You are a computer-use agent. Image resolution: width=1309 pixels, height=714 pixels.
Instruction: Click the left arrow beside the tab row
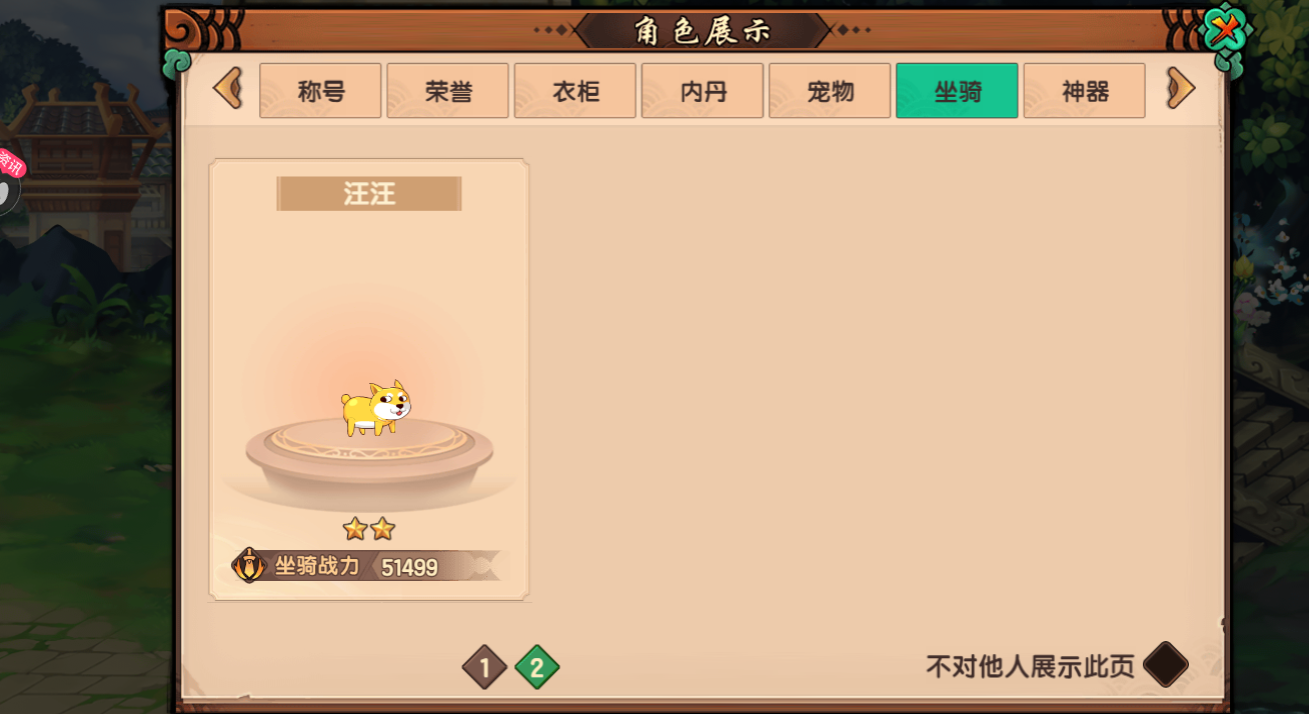pyautogui.click(x=228, y=89)
